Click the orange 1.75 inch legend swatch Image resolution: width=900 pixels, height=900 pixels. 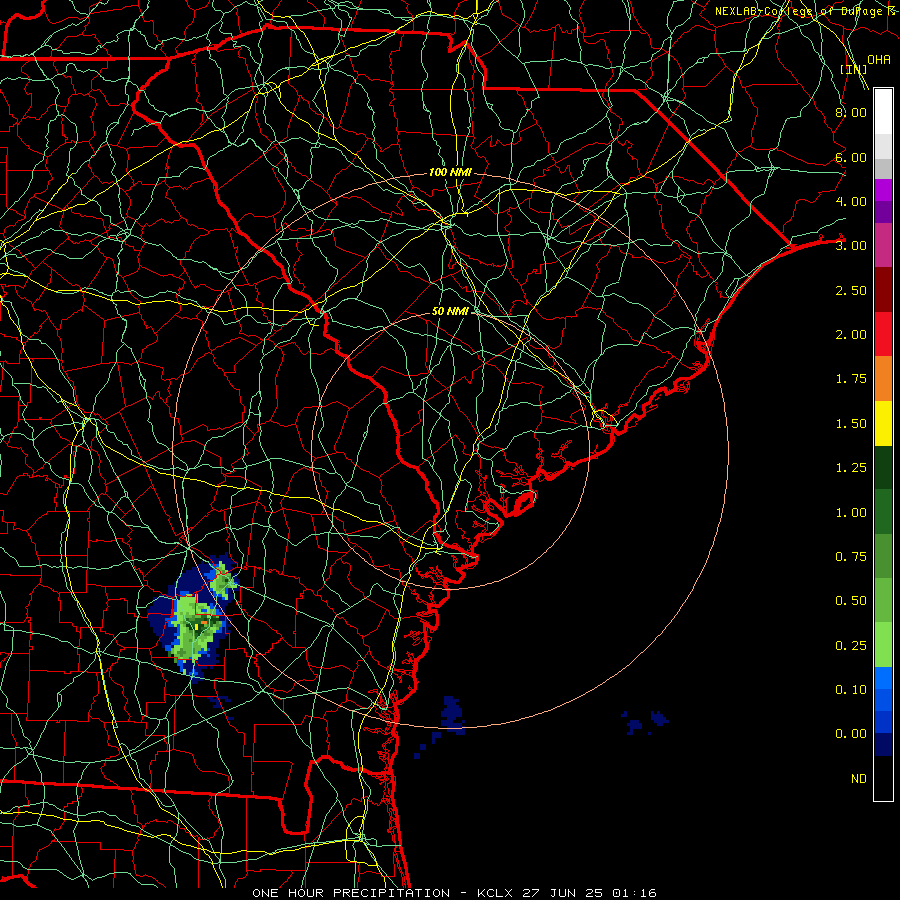(x=883, y=379)
